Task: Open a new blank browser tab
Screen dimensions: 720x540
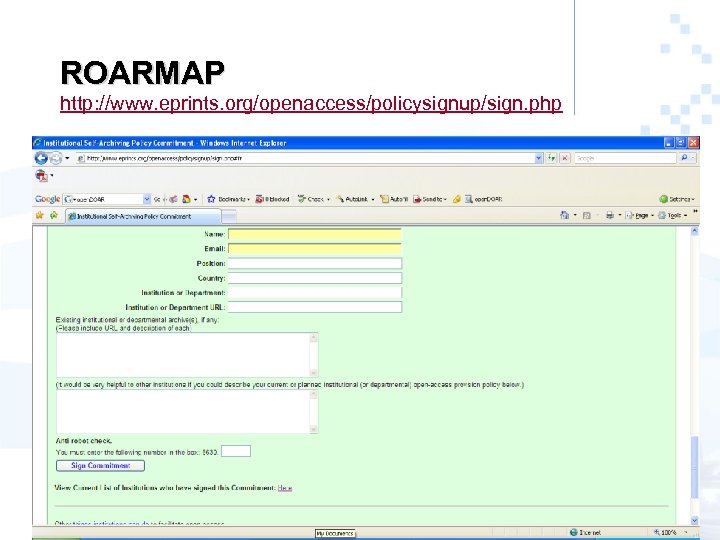Action: pos(229,216)
